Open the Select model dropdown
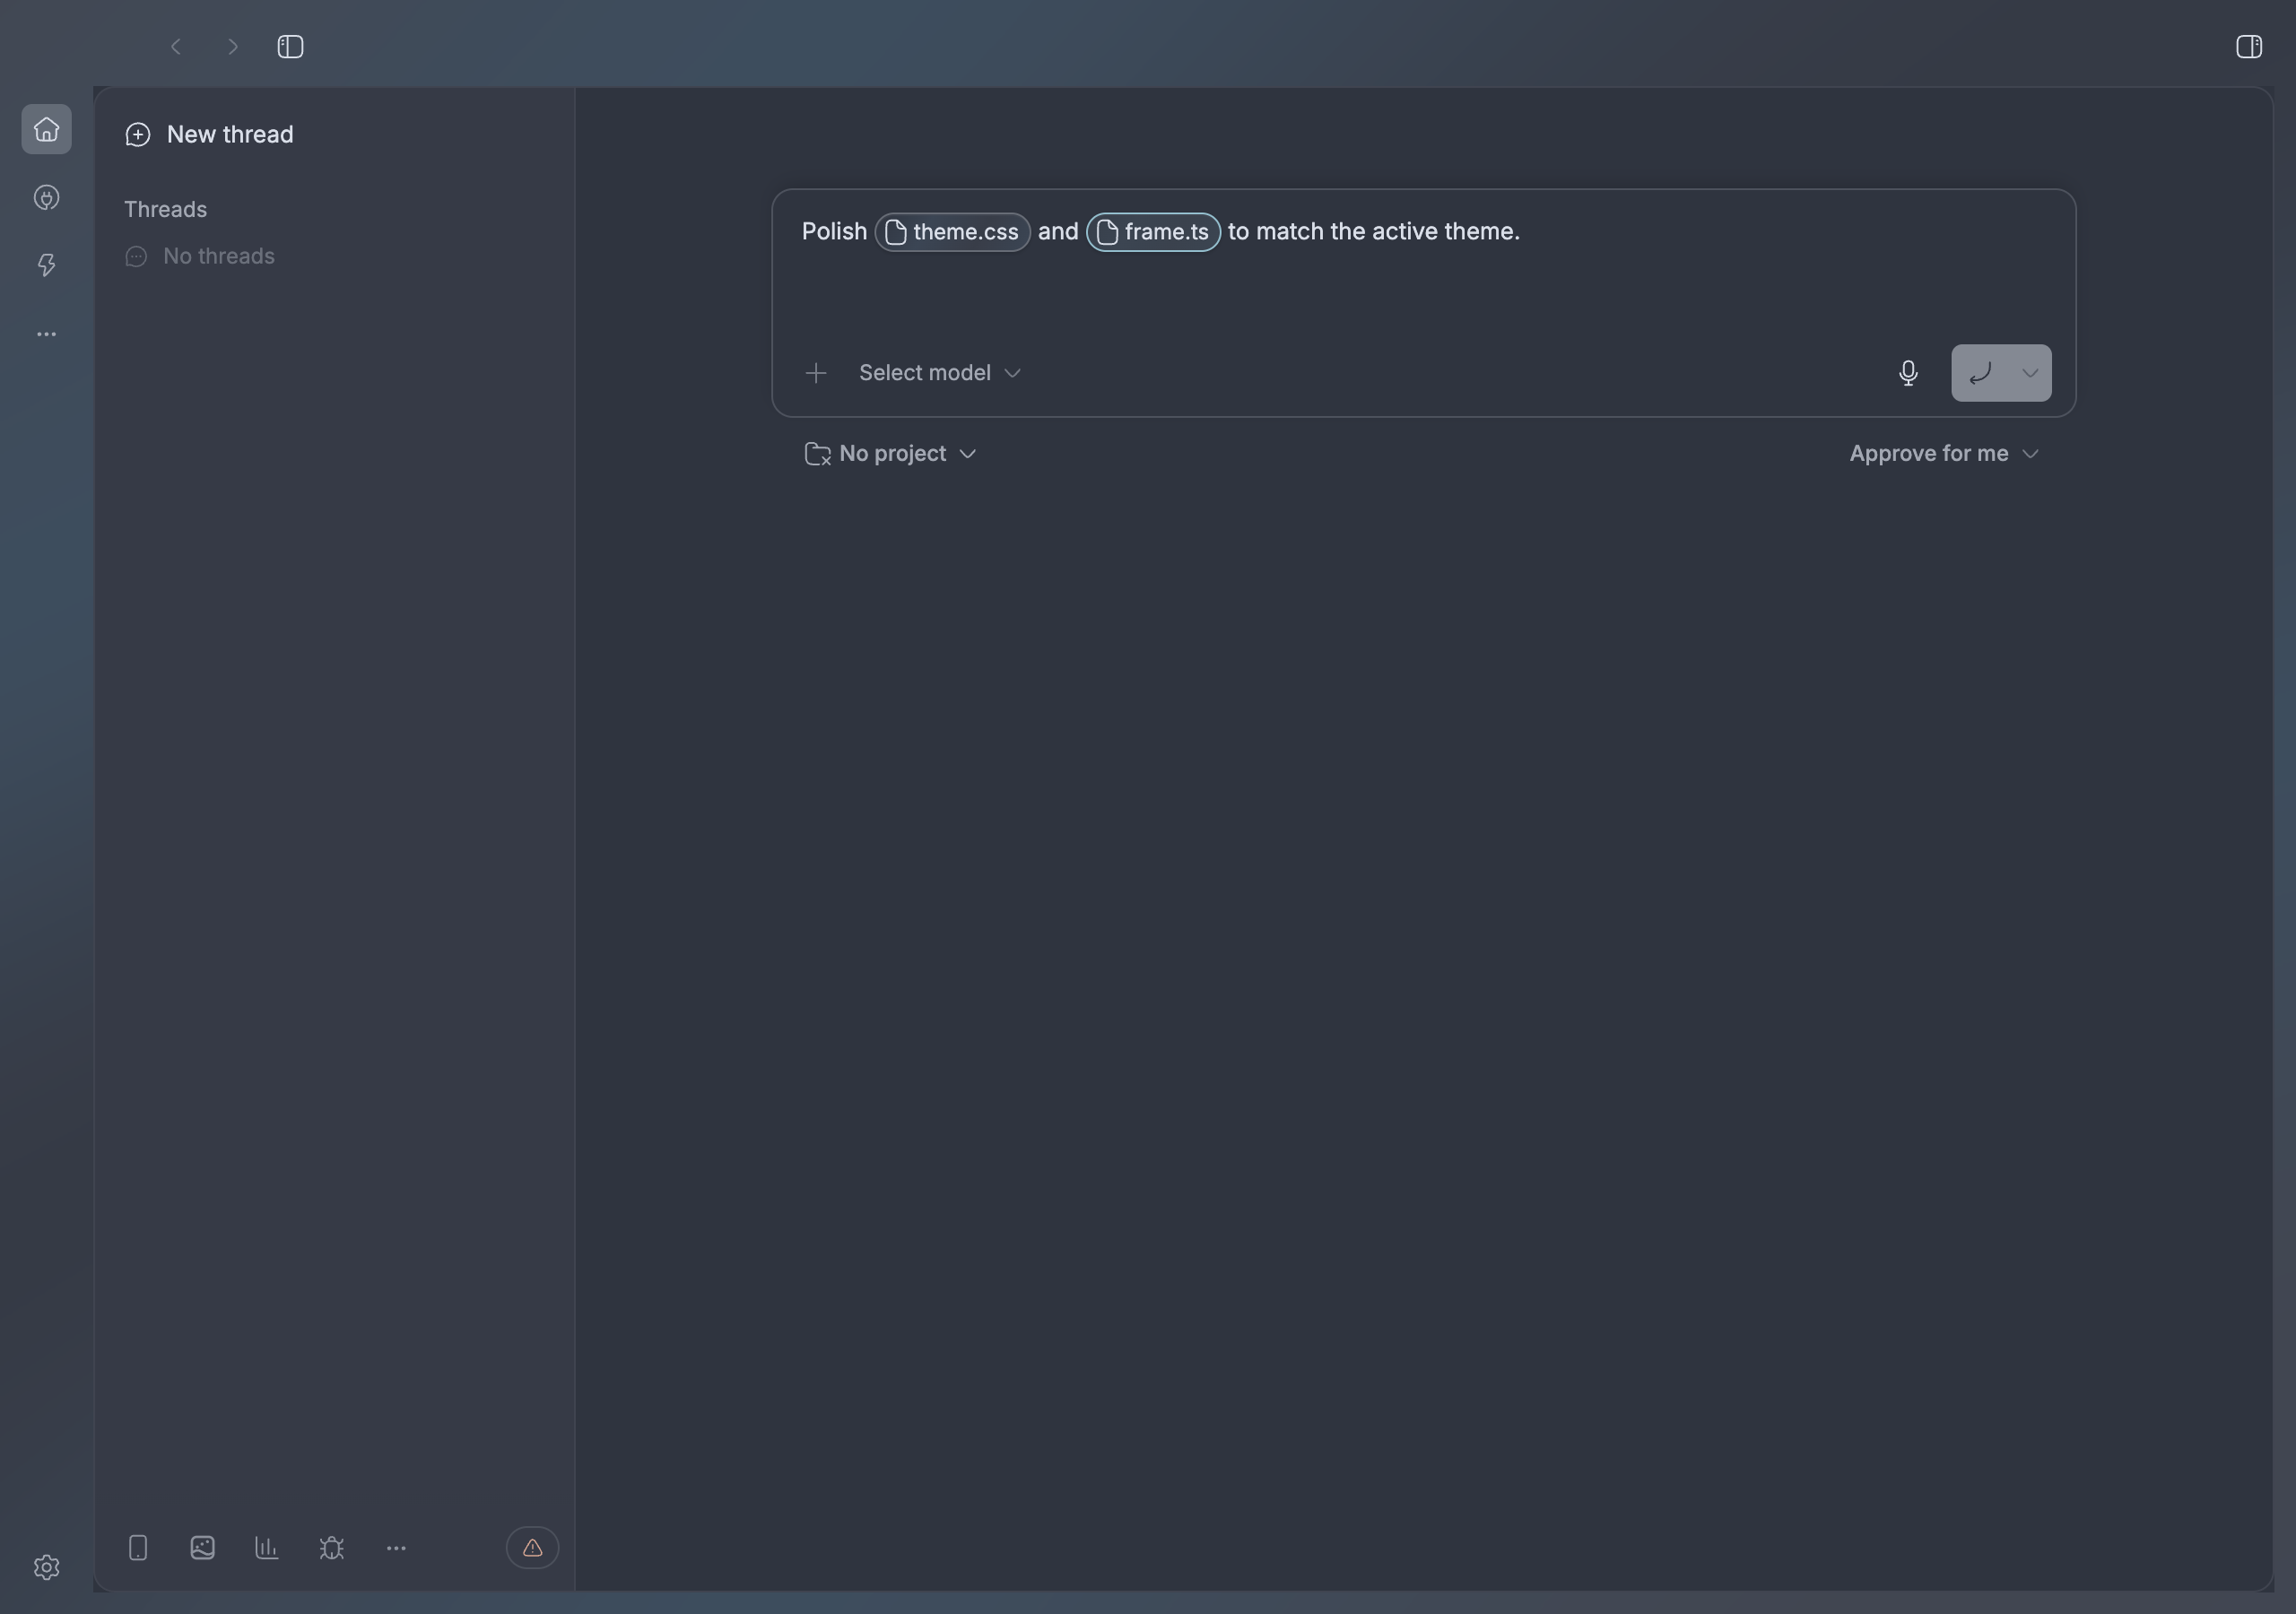Image resolution: width=2296 pixels, height=1614 pixels. point(940,373)
